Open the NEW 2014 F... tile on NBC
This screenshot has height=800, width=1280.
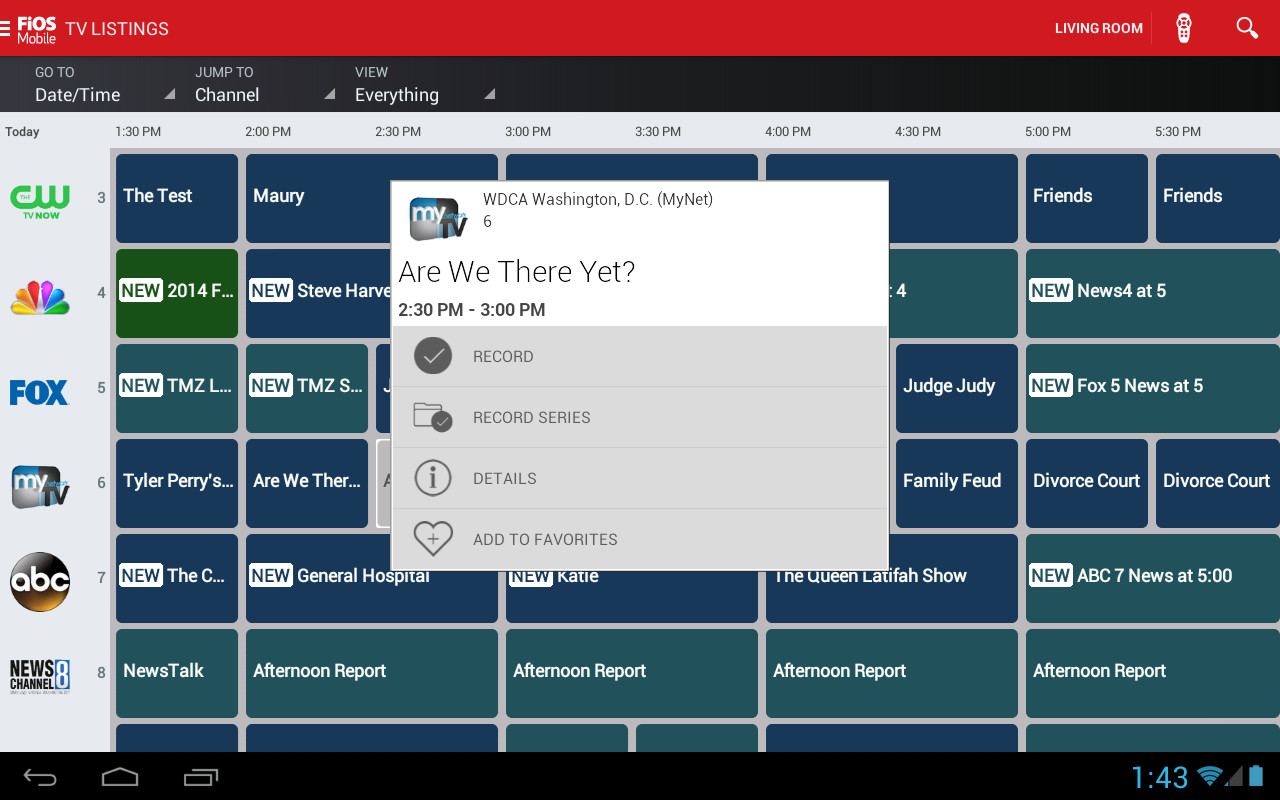click(177, 293)
